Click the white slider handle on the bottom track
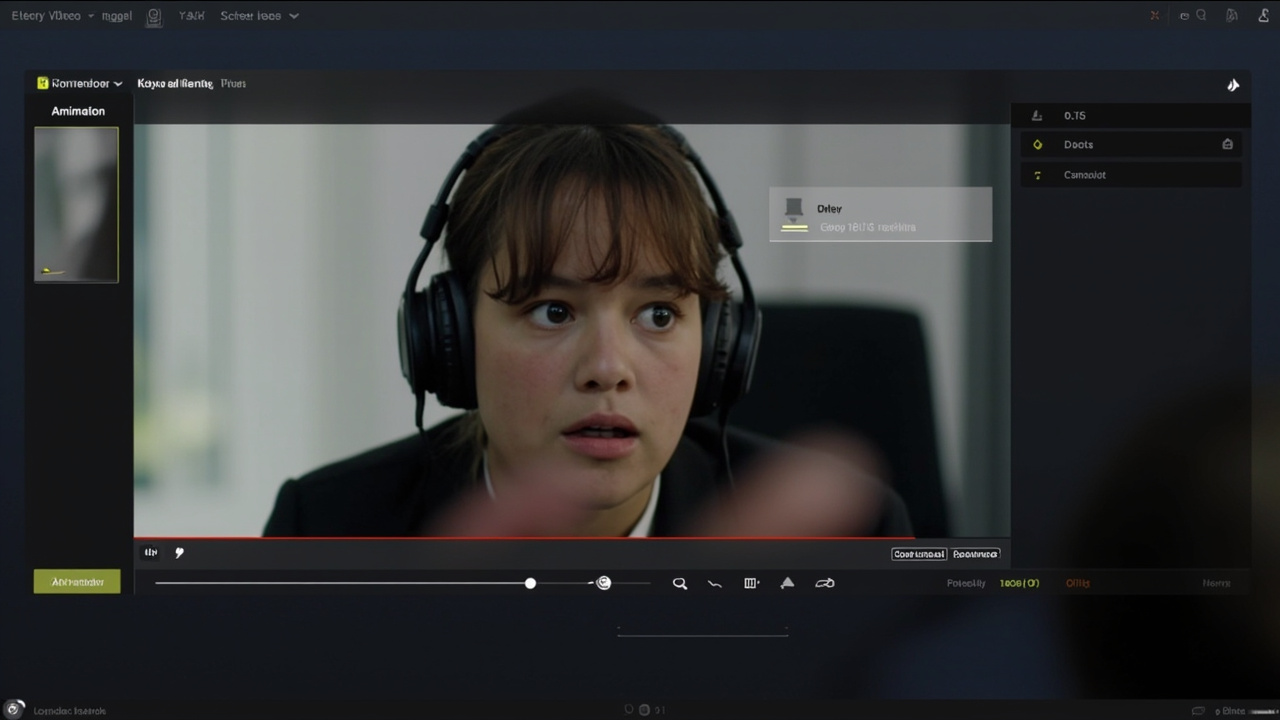 point(530,583)
